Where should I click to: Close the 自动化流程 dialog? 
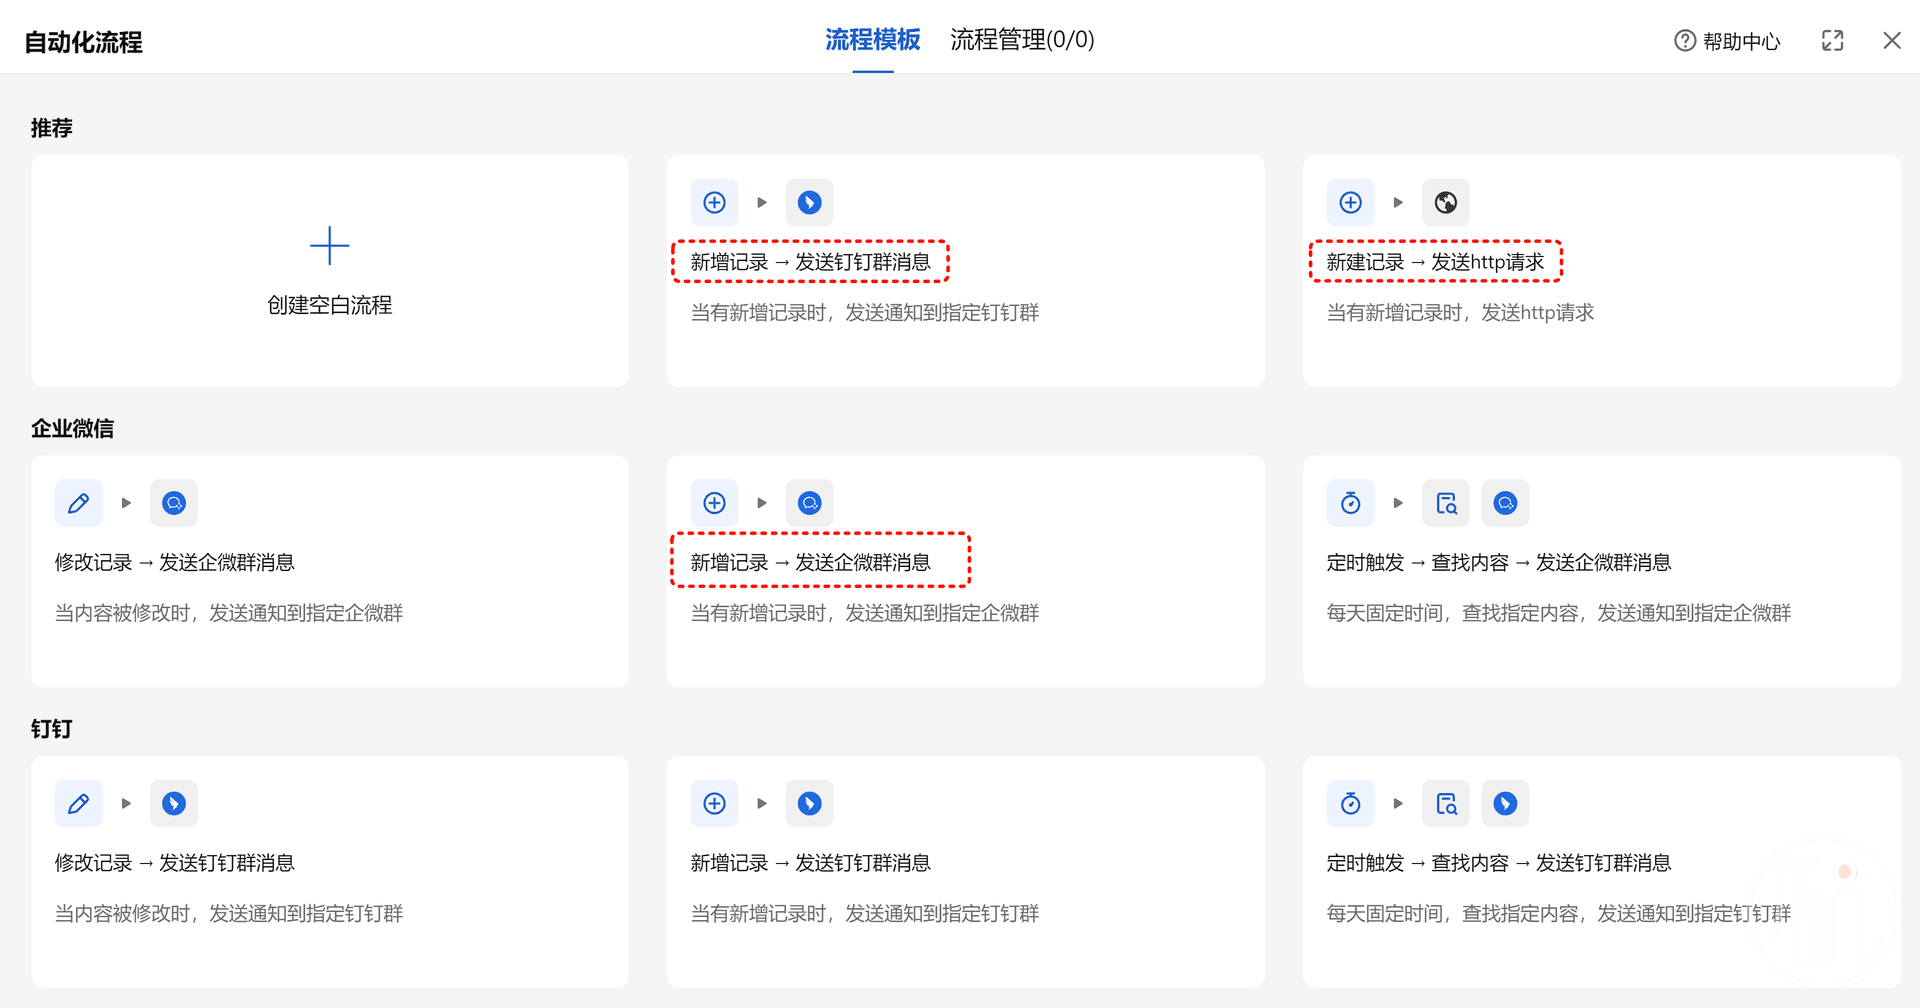pos(1891,41)
